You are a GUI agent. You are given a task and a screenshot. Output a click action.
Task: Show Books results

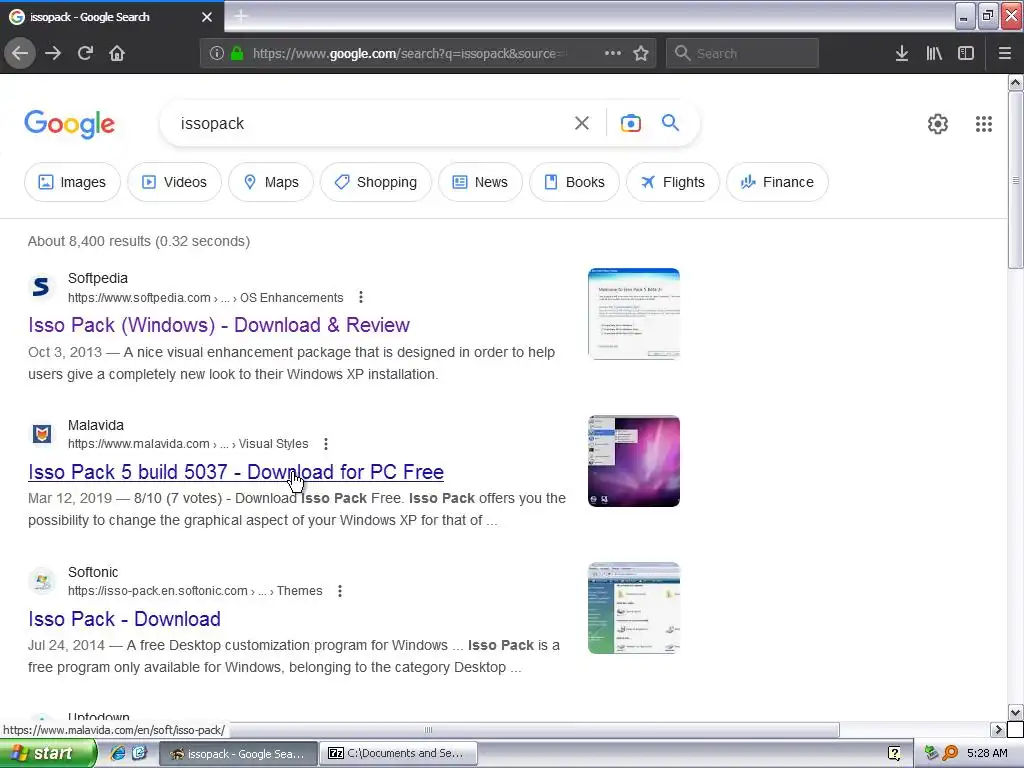tap(574, 182)
